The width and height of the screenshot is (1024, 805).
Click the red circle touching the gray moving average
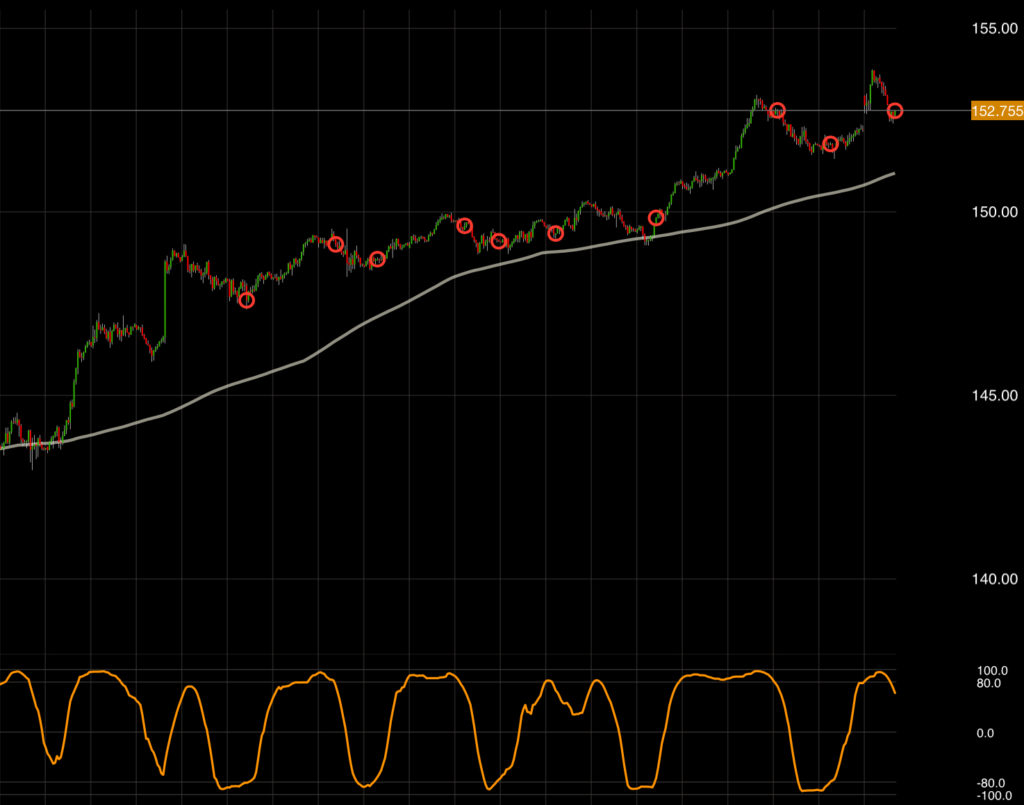pyautogui.click(x=656, y=218)
